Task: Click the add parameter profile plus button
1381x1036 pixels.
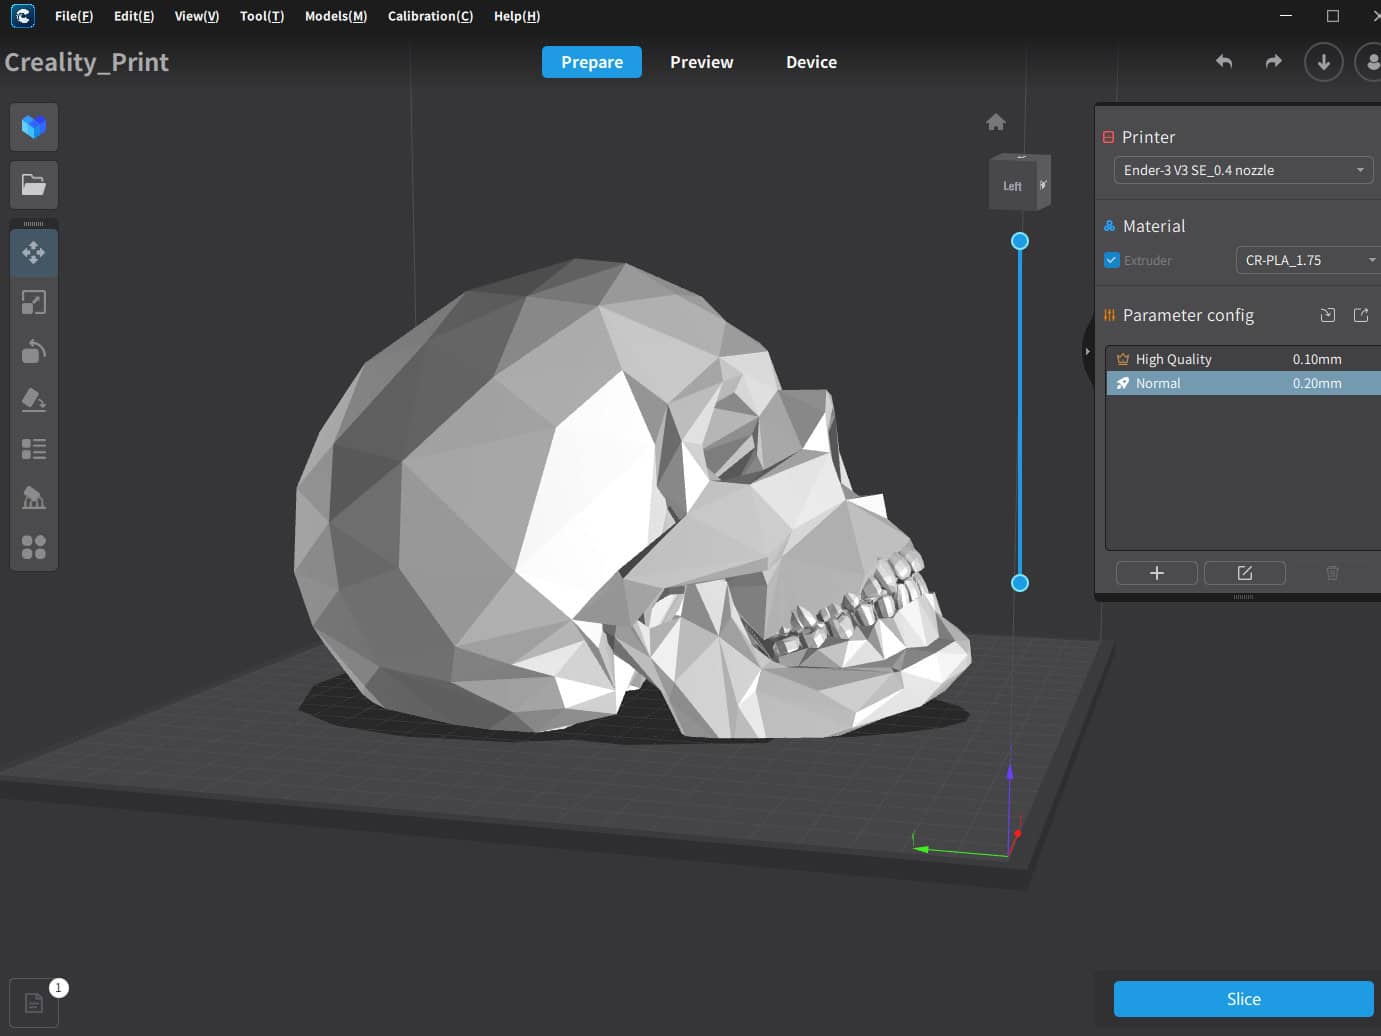Action: (1156, 573)
